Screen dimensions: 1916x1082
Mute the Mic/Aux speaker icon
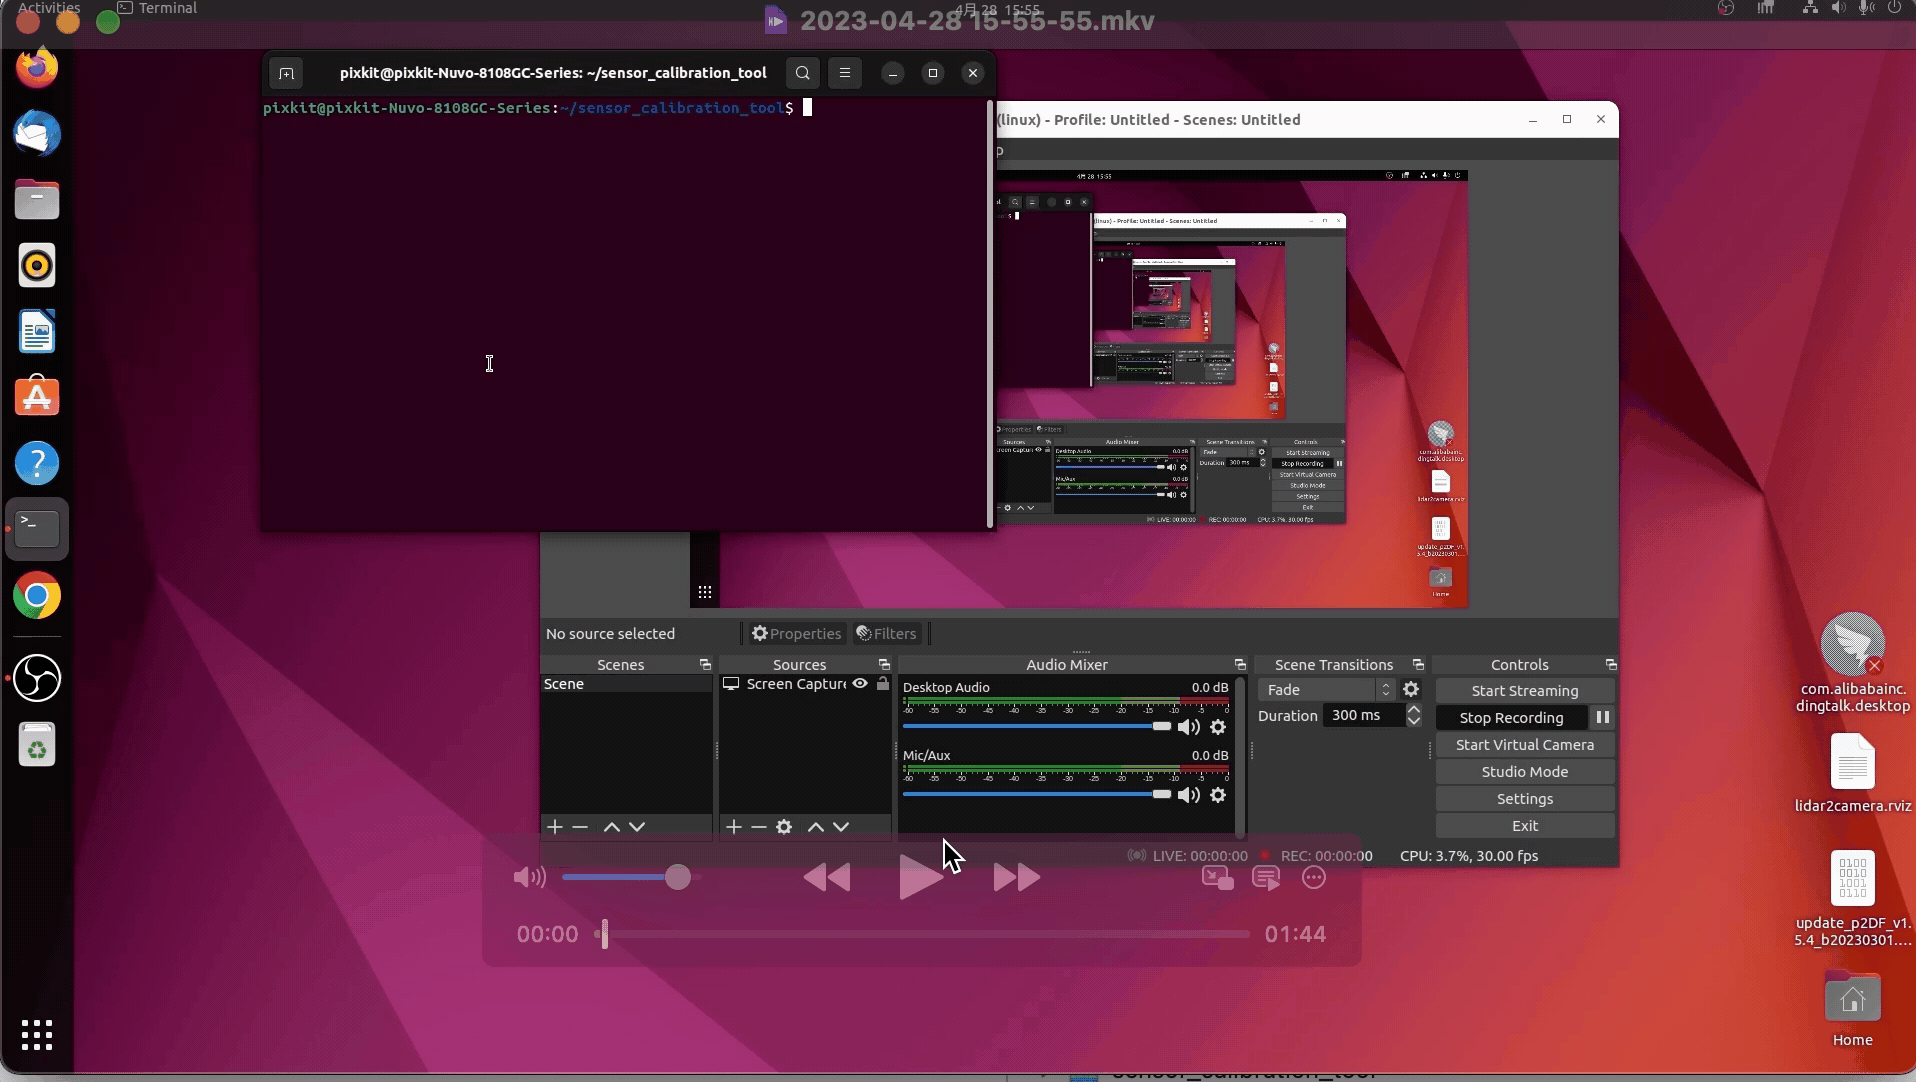pos(1188,795)
